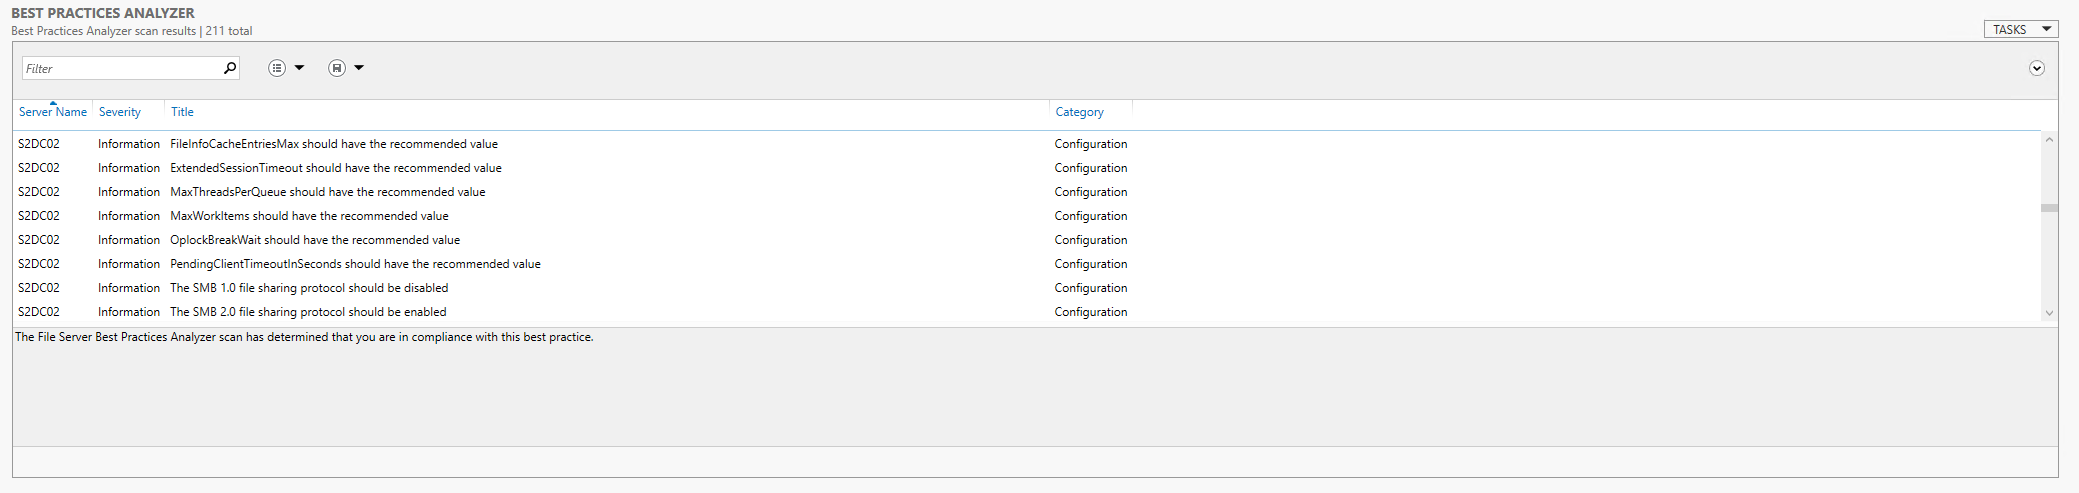Sort results by Server Name column

tap(53, 112)
